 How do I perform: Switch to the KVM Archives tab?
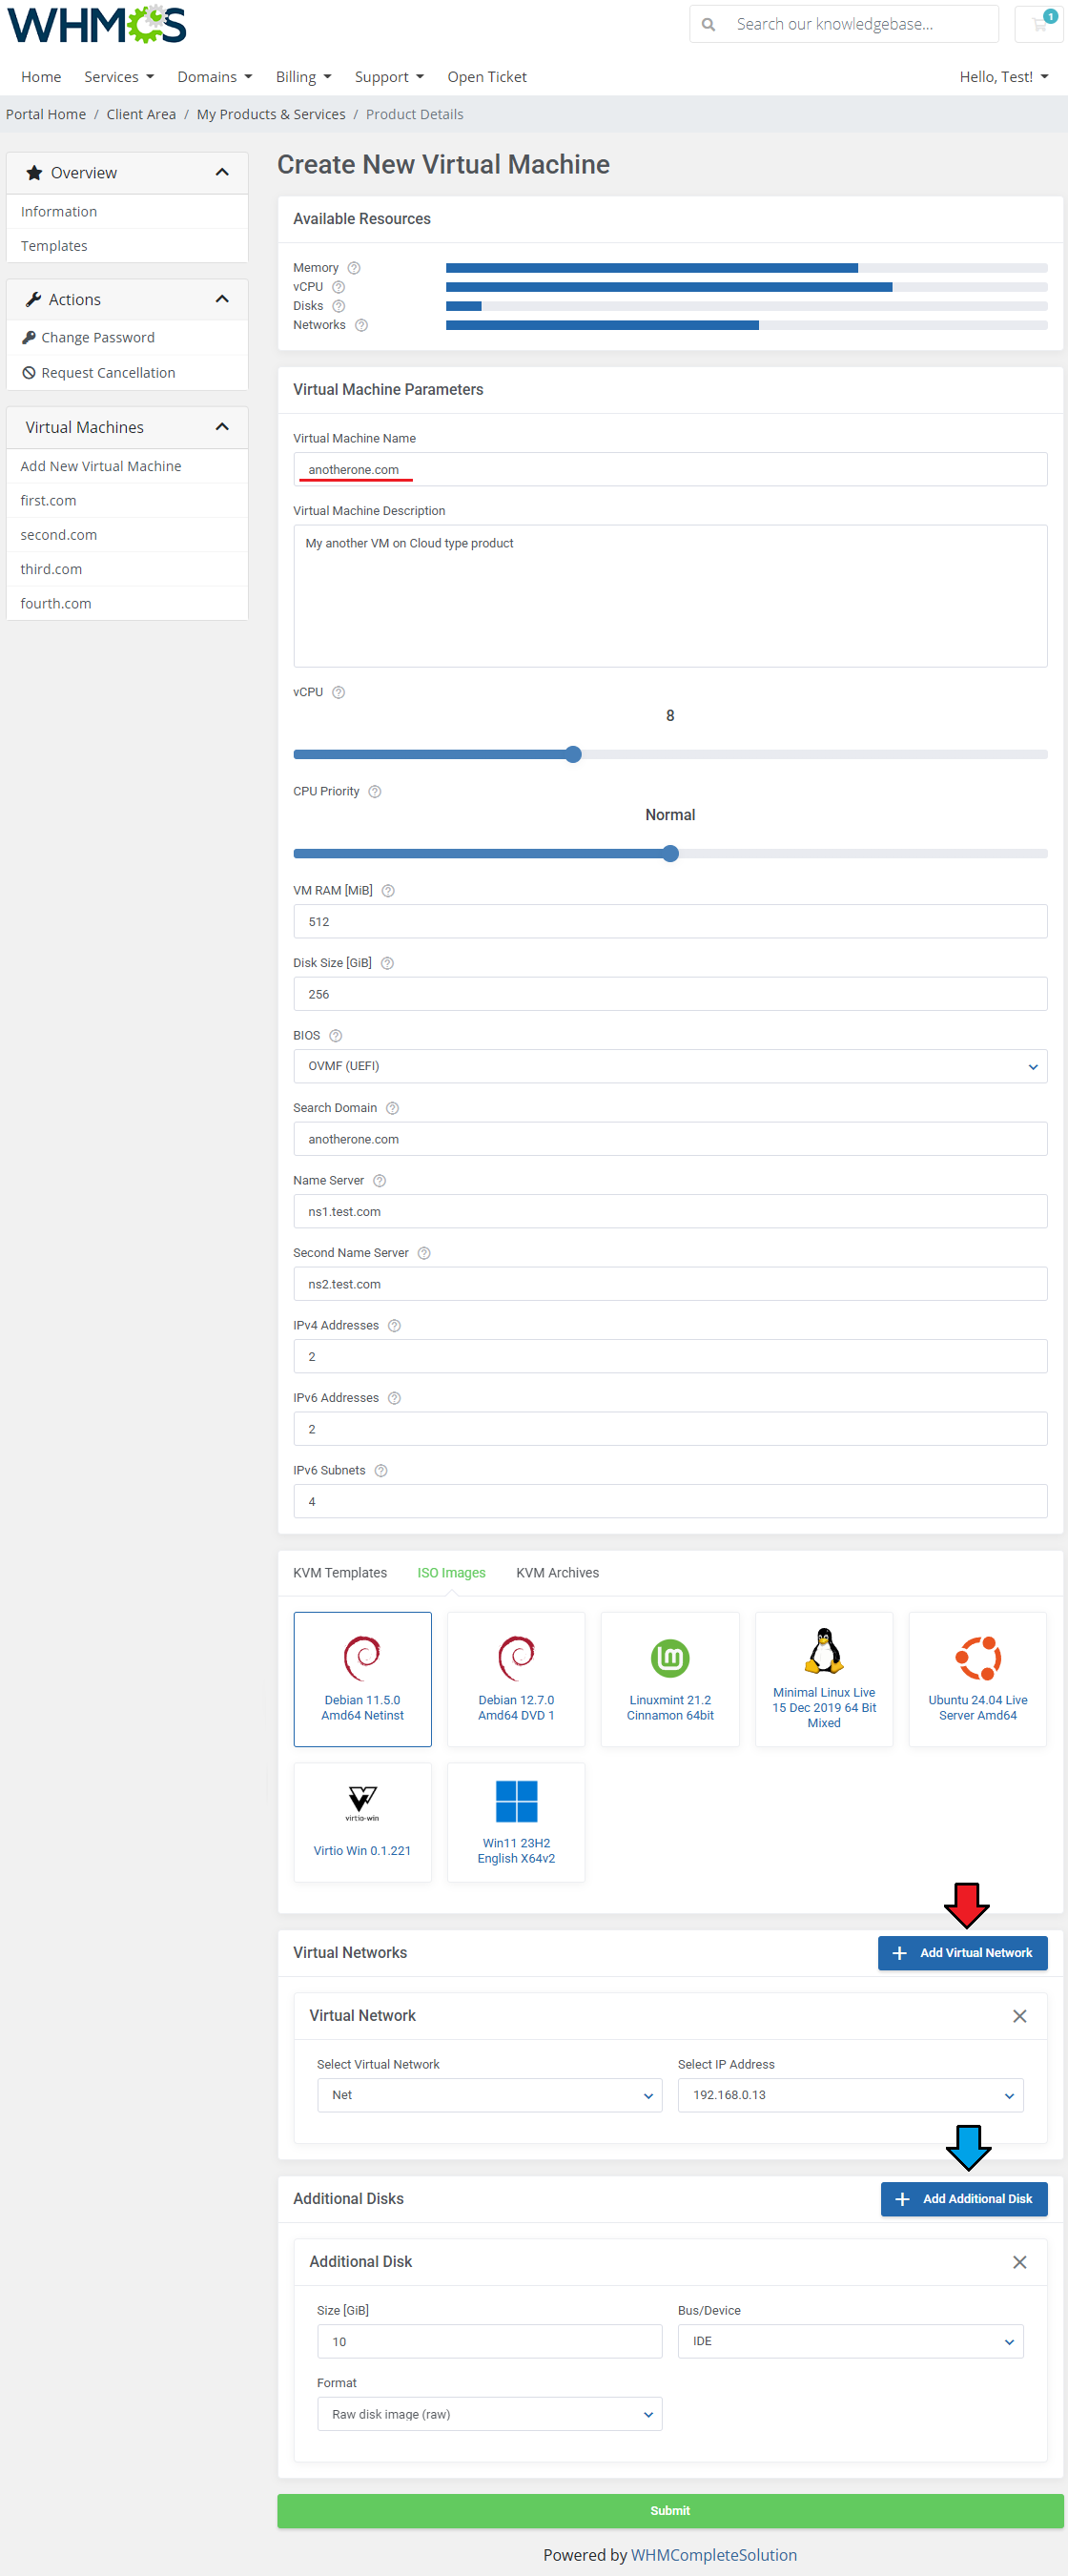tap(557, 1572)
